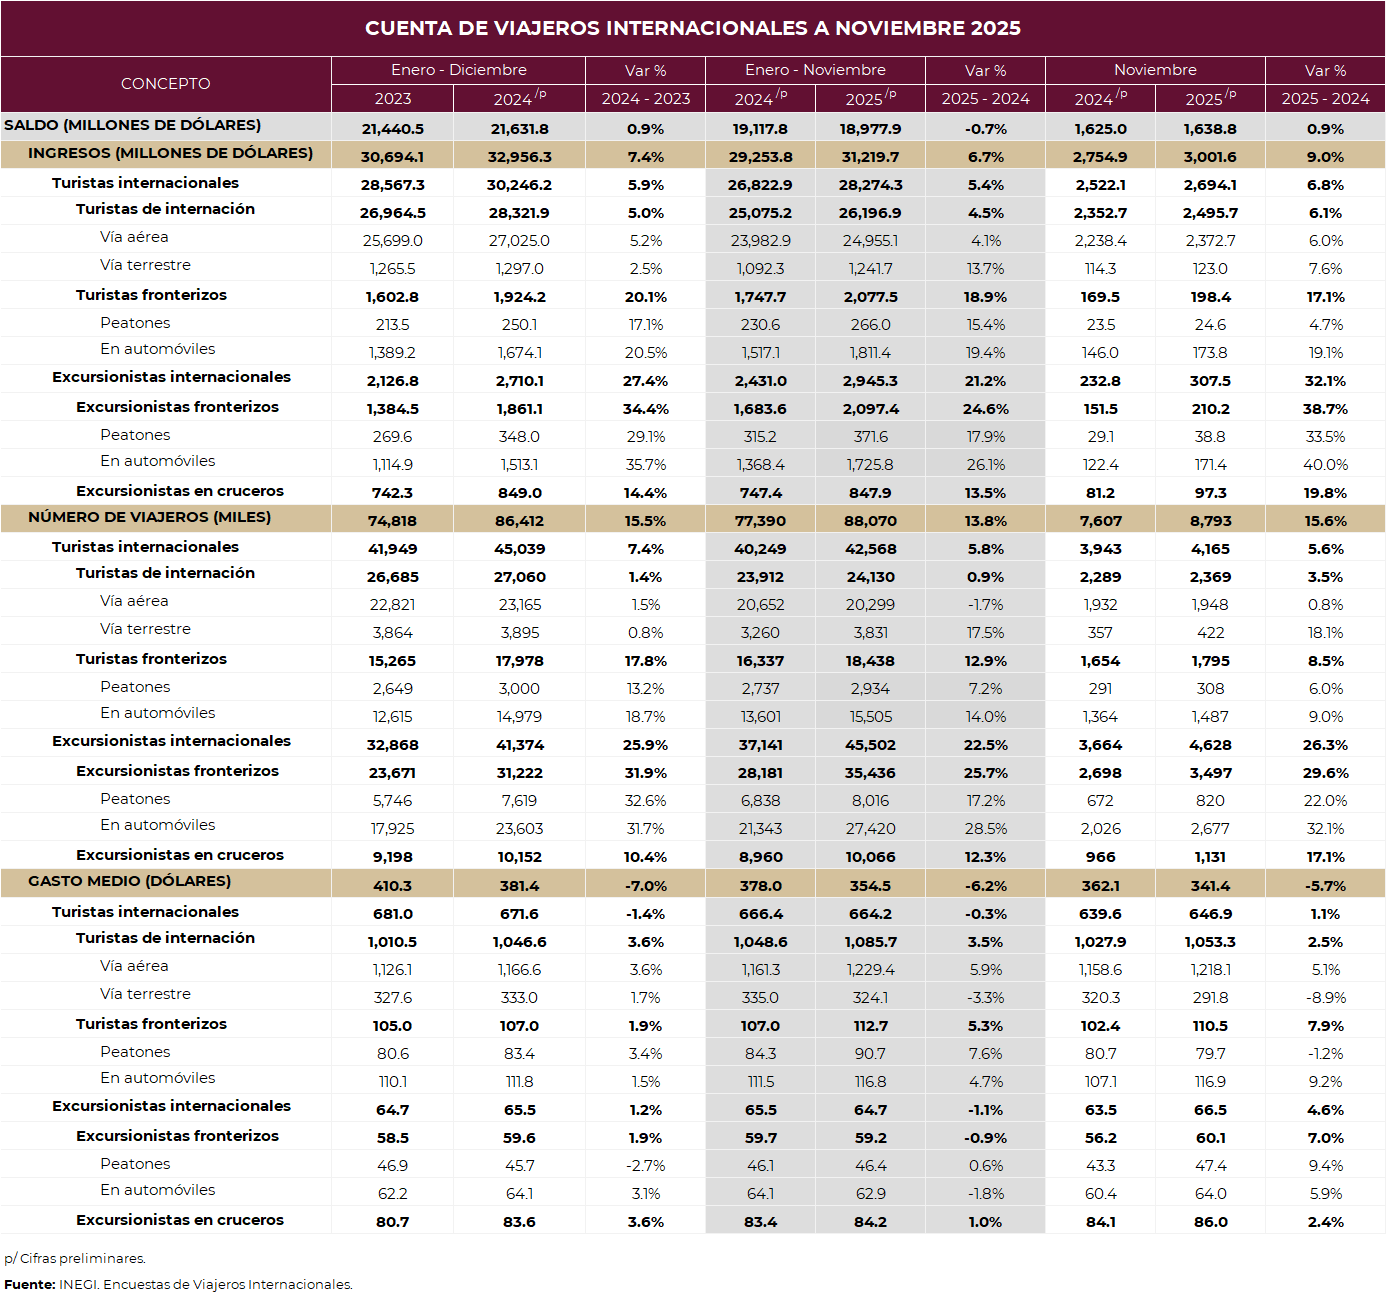Select the 'SALDO (MILLONES DE DÓLARES)' row label

click(x=133, y=125)
